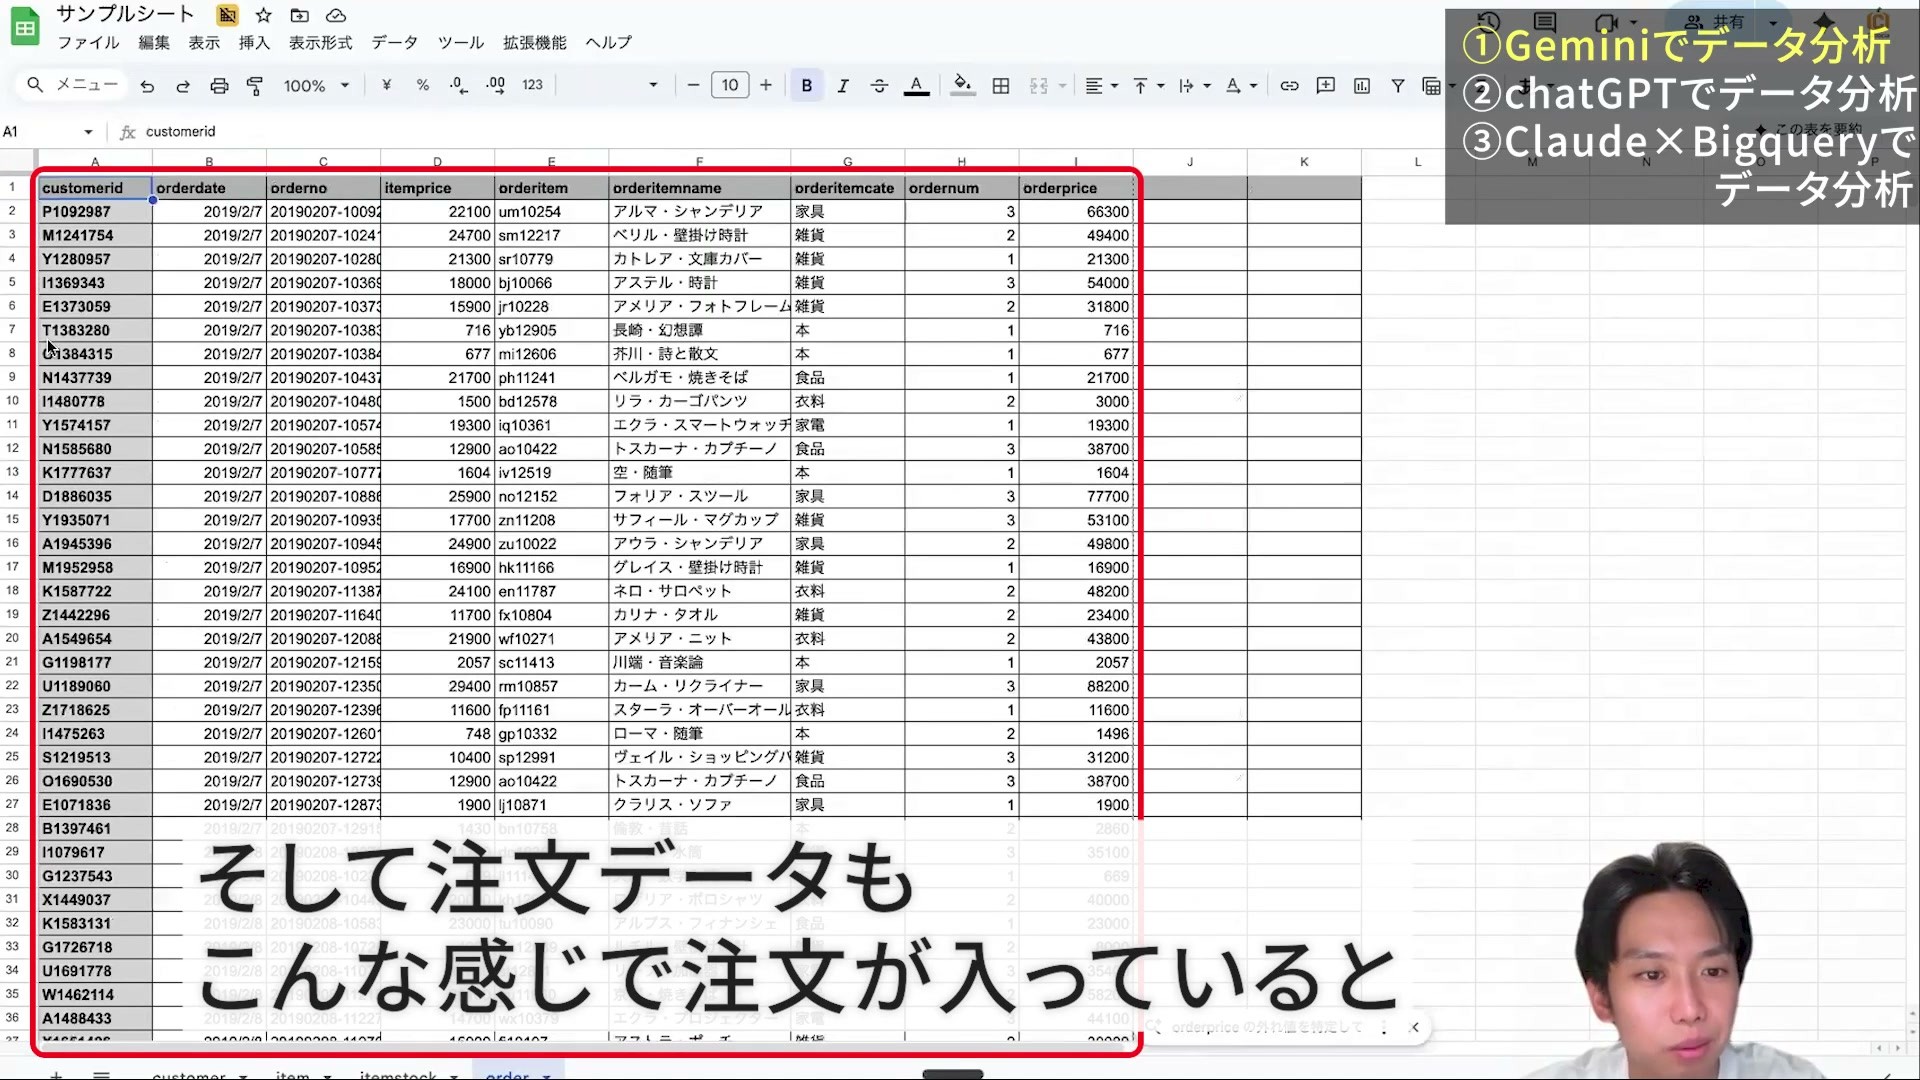Apply percent number format

423,85
